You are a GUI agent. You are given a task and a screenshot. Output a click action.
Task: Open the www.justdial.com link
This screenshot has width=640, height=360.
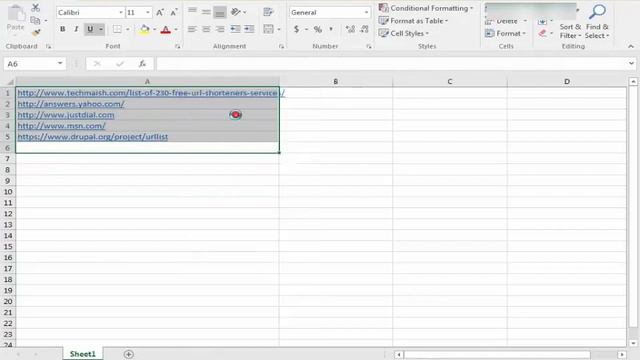point(66,115)
